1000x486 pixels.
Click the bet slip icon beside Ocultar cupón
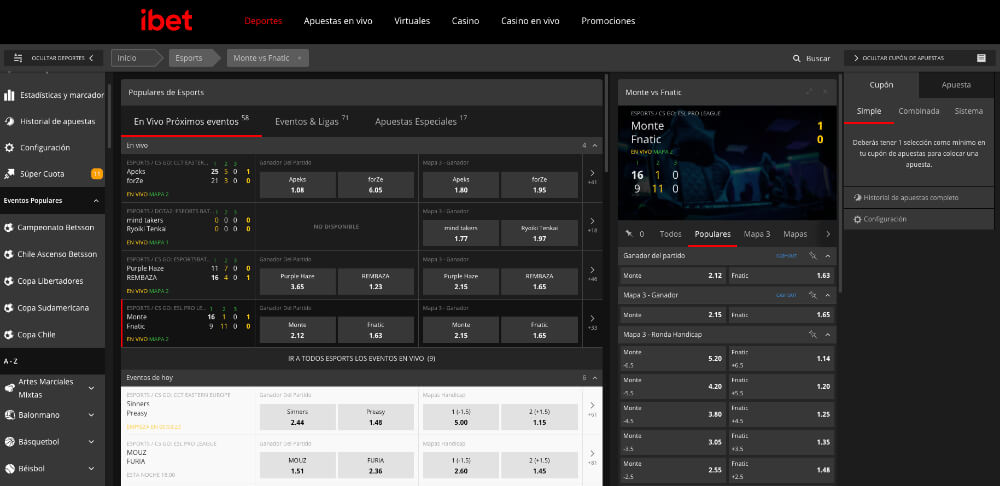(x=981, y=58)
